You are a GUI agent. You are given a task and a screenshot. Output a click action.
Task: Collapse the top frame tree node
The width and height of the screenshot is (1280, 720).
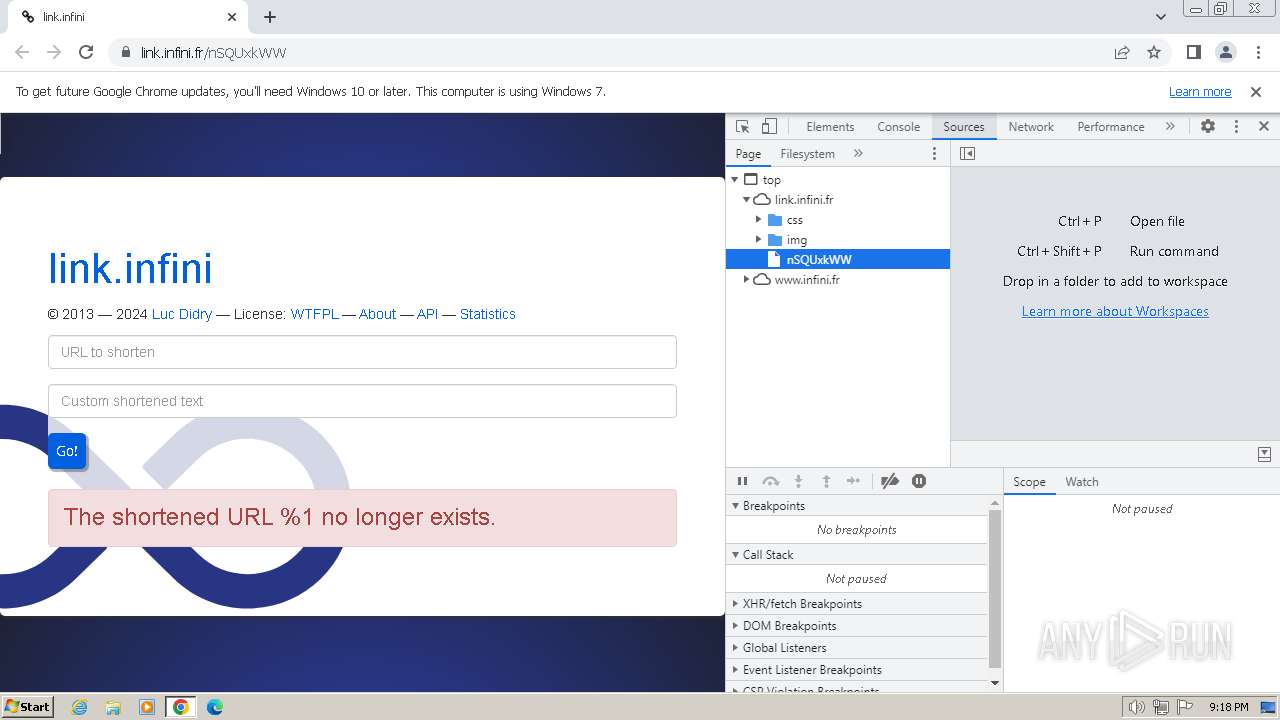(x=735, y=180)
